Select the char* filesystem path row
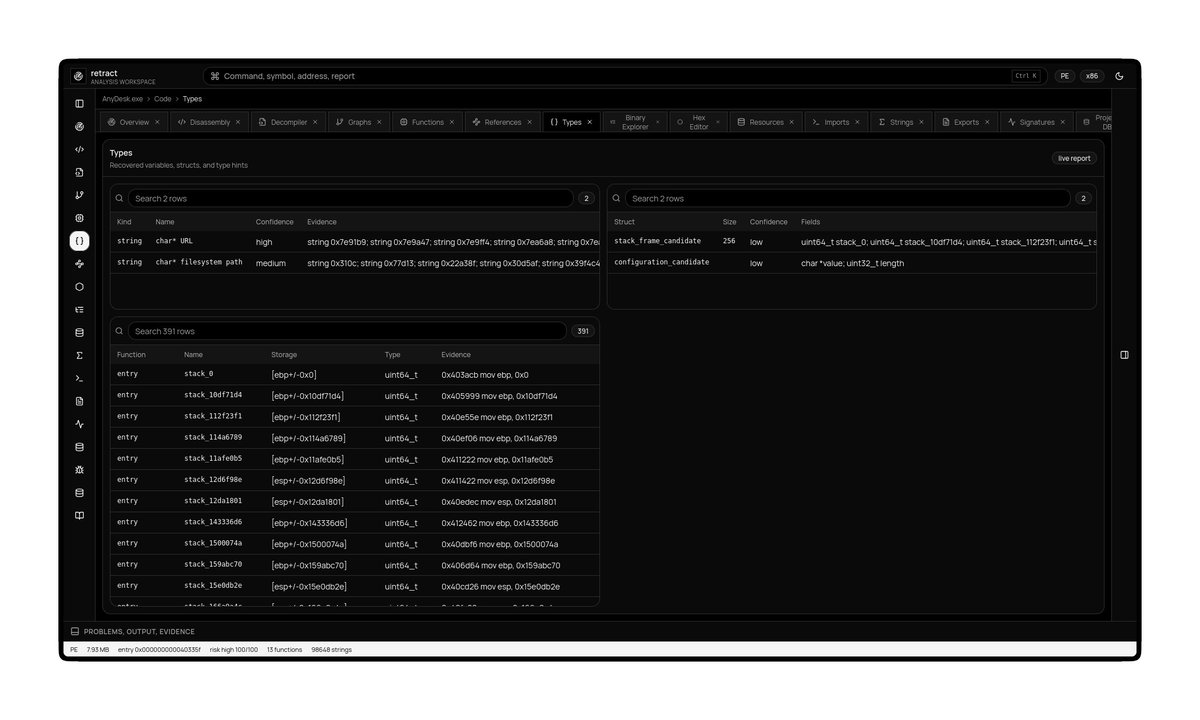The height and width of the screenshot is (720, 1200). [x=355, y=263]
